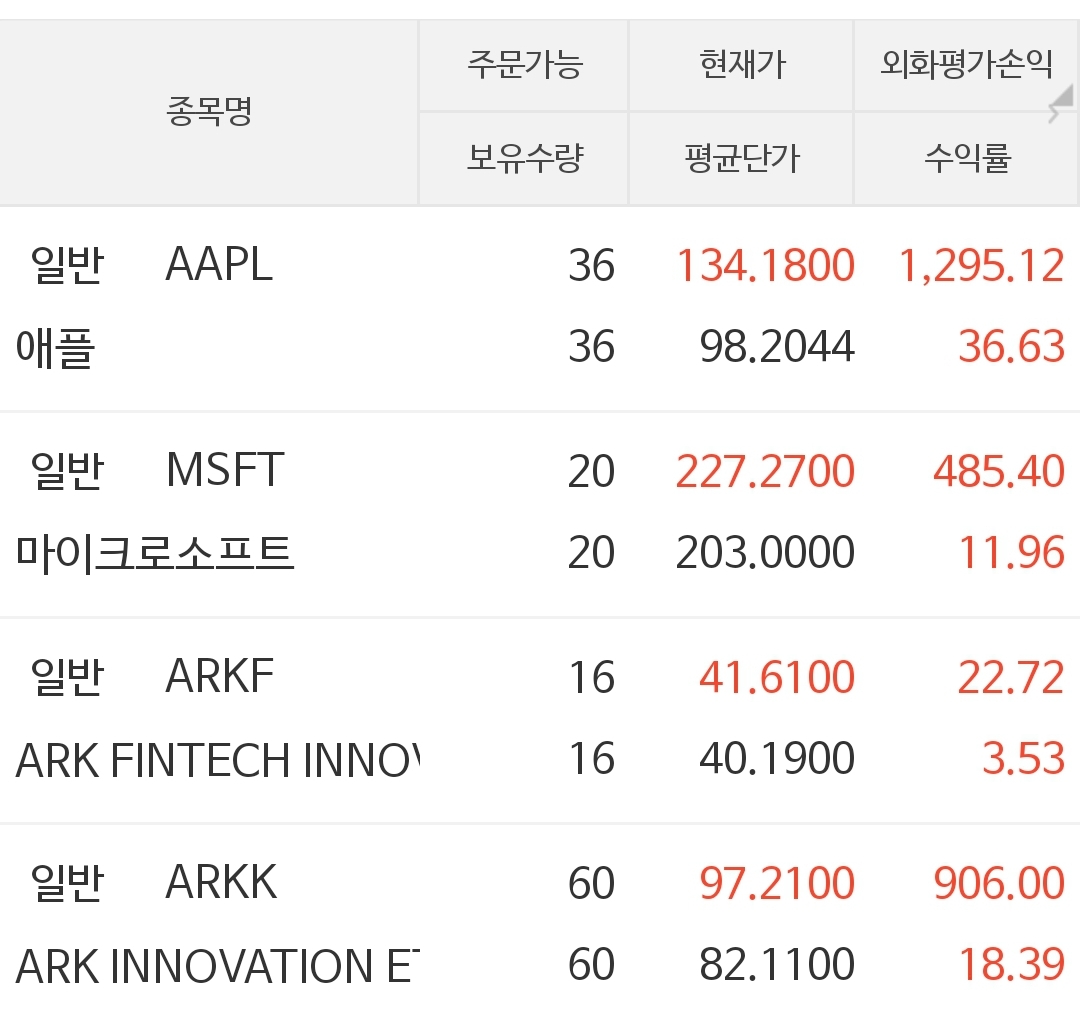Screen dimensions: 1080x1028
Task: Open the ARKK ticker row
Action: [221, 883]
